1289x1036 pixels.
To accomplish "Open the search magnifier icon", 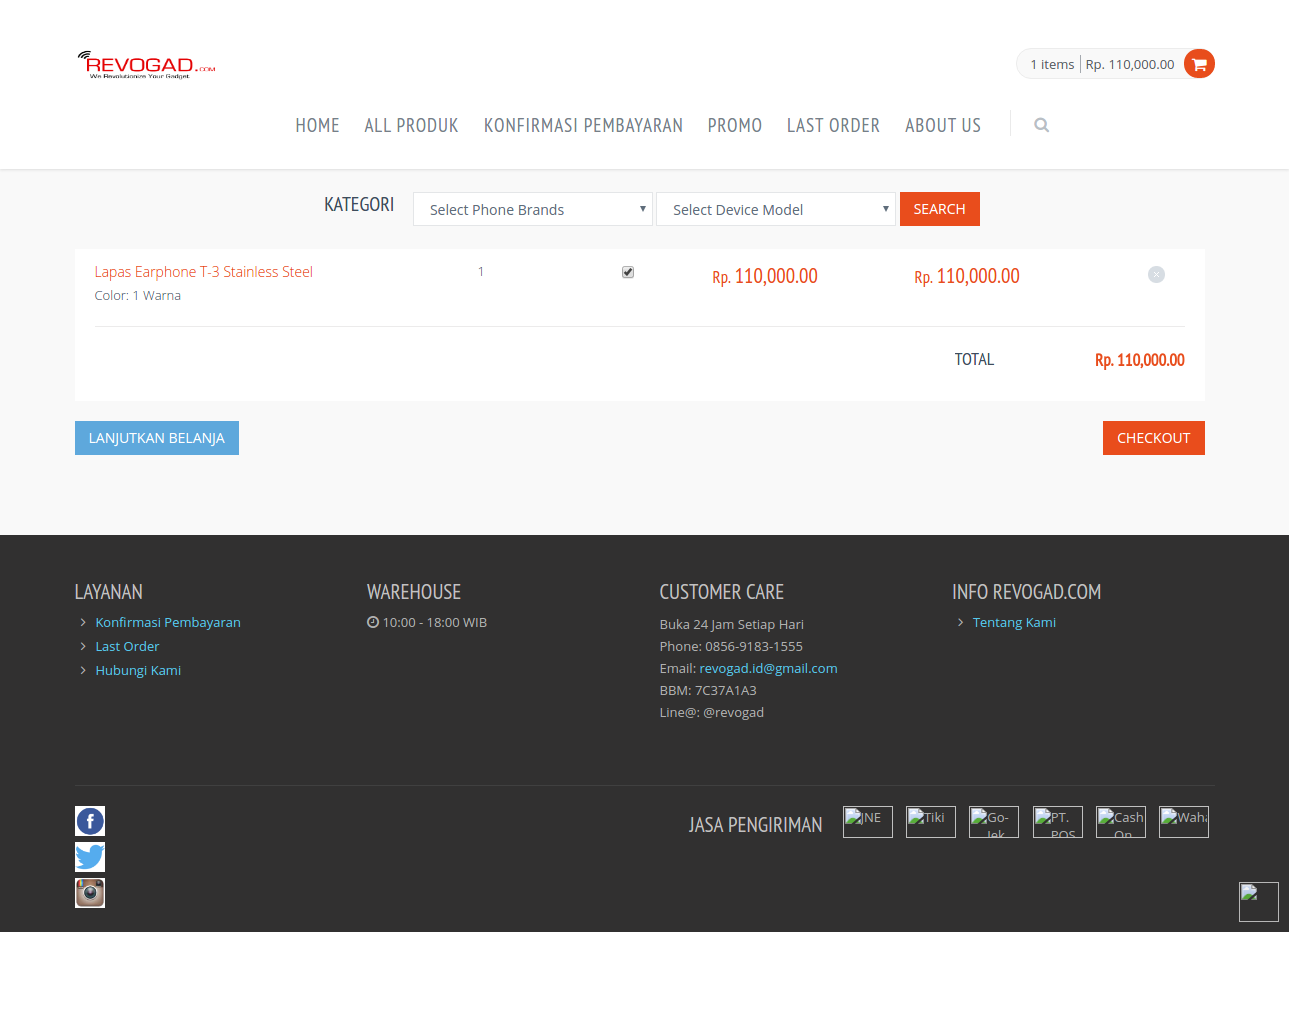I will (1041, 124).
